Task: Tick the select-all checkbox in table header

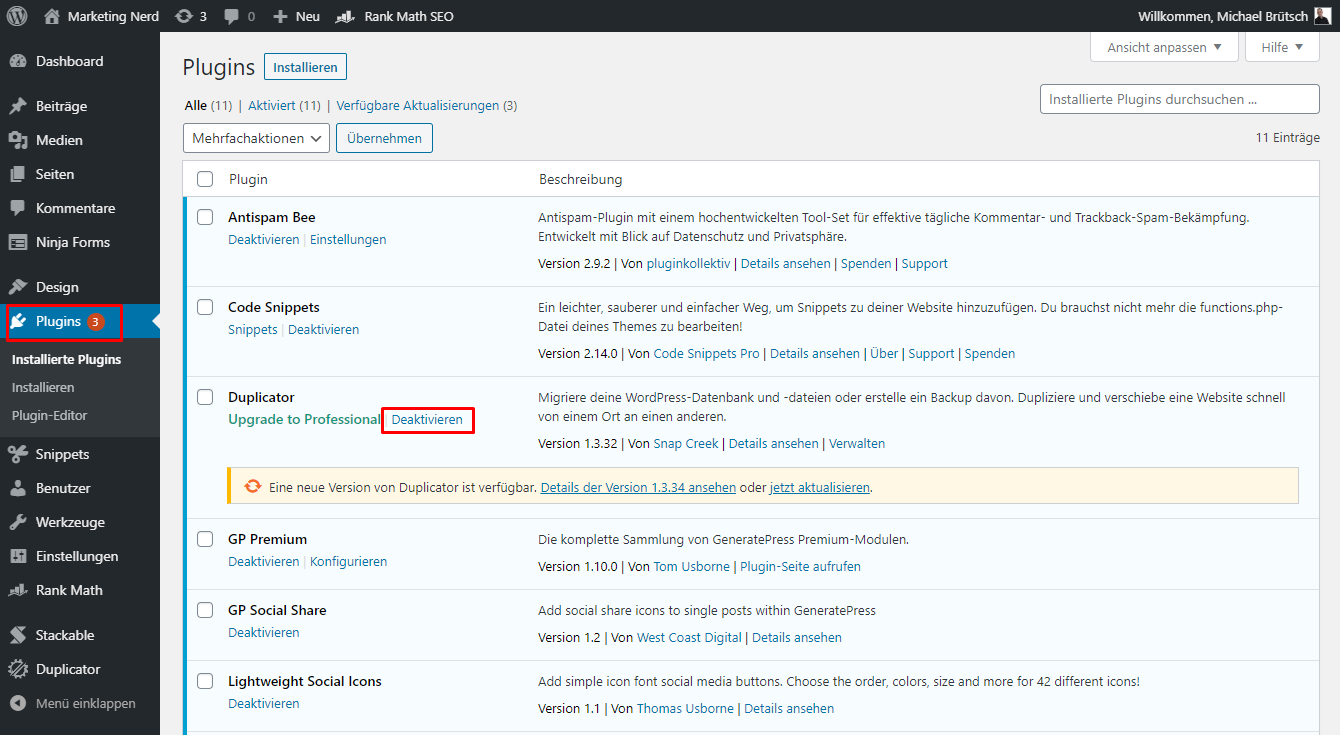Action: pos(205,179)
